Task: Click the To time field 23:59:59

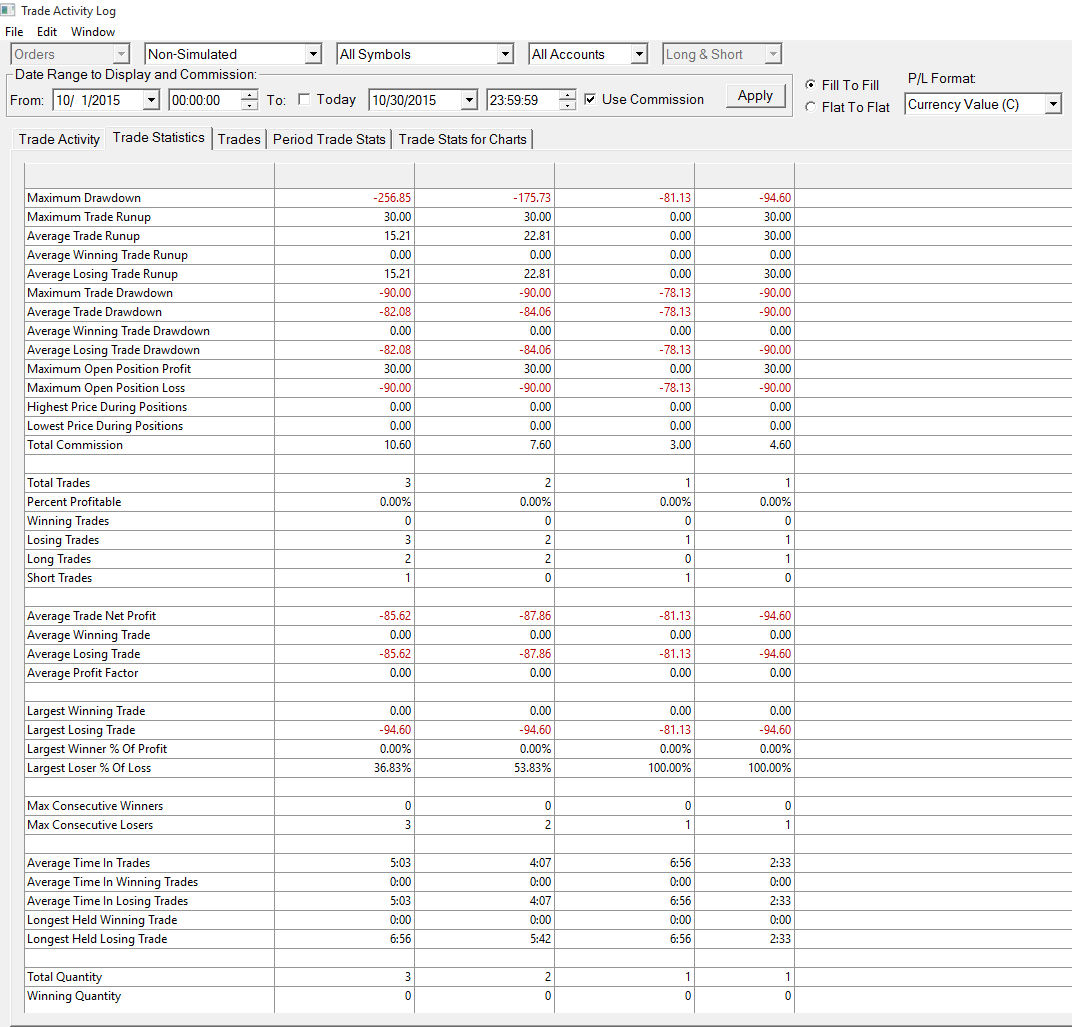Action: coord(522,101)
